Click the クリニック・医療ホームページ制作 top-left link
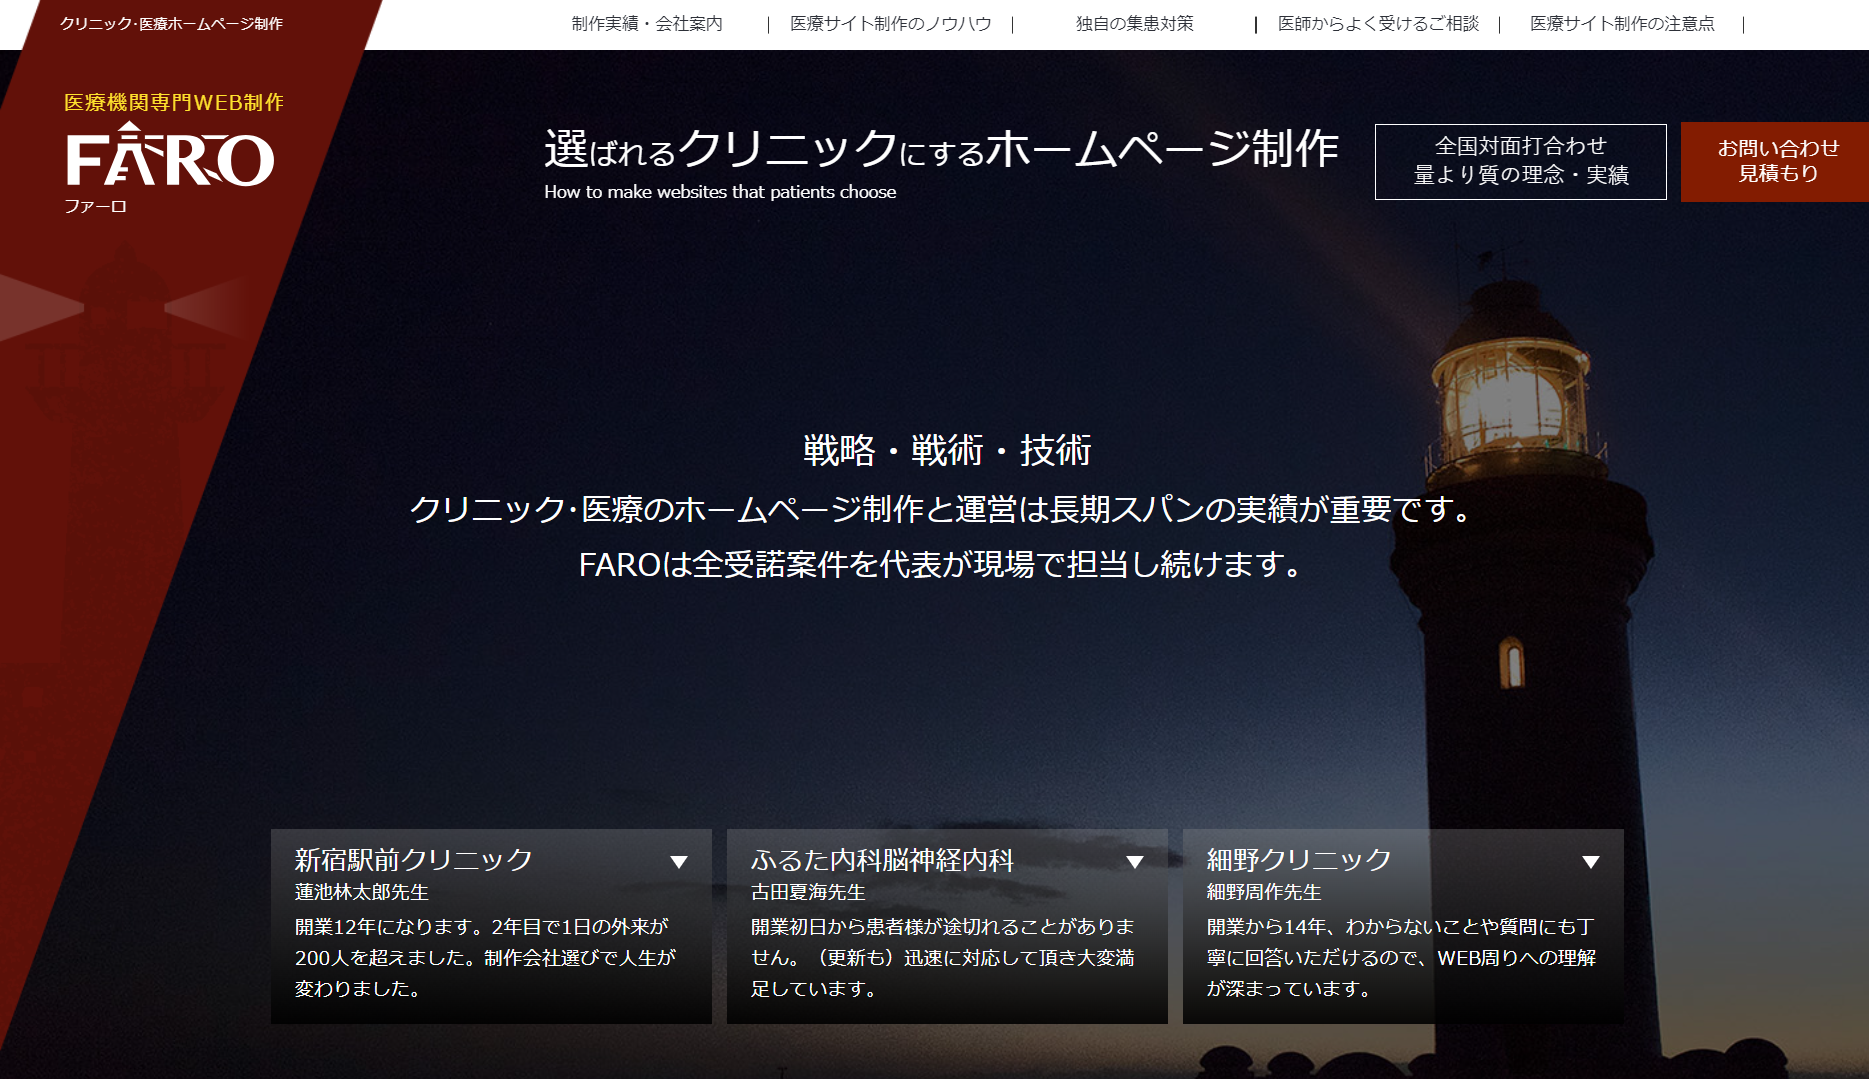1869x1079 pixels. [171, 24]
